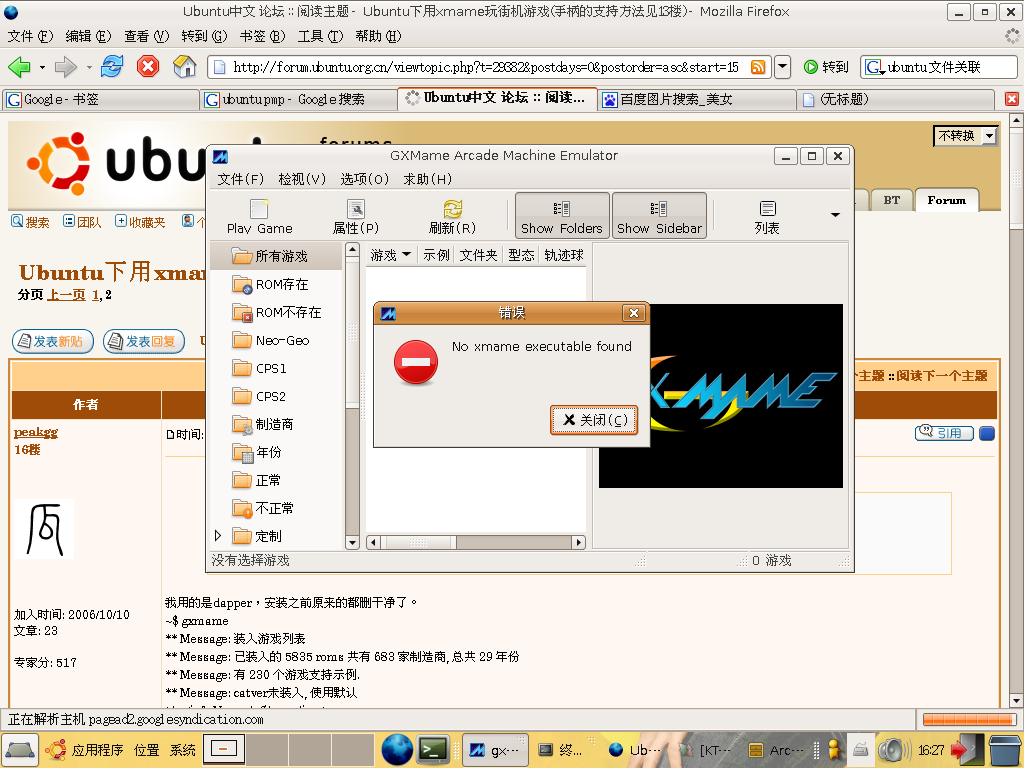Click the search box with ubuntu文件关联

point(939,67)
